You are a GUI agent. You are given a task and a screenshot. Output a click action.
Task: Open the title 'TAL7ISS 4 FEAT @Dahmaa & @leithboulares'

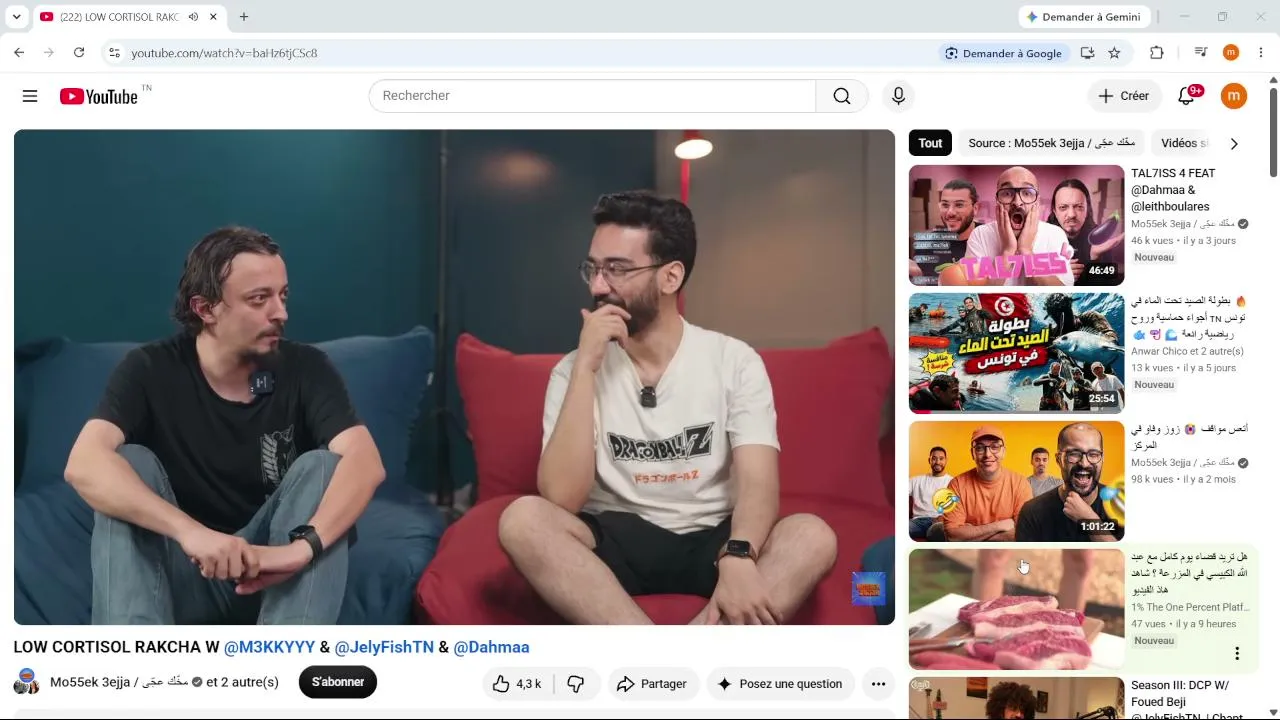[1173, 190]
